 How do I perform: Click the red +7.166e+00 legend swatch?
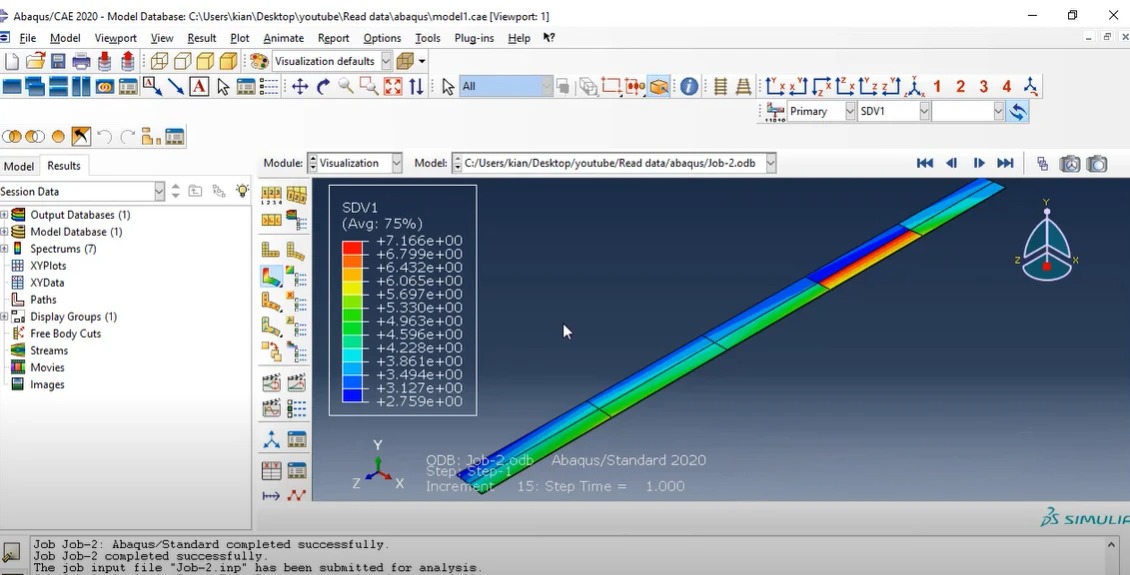click(352, 247)
